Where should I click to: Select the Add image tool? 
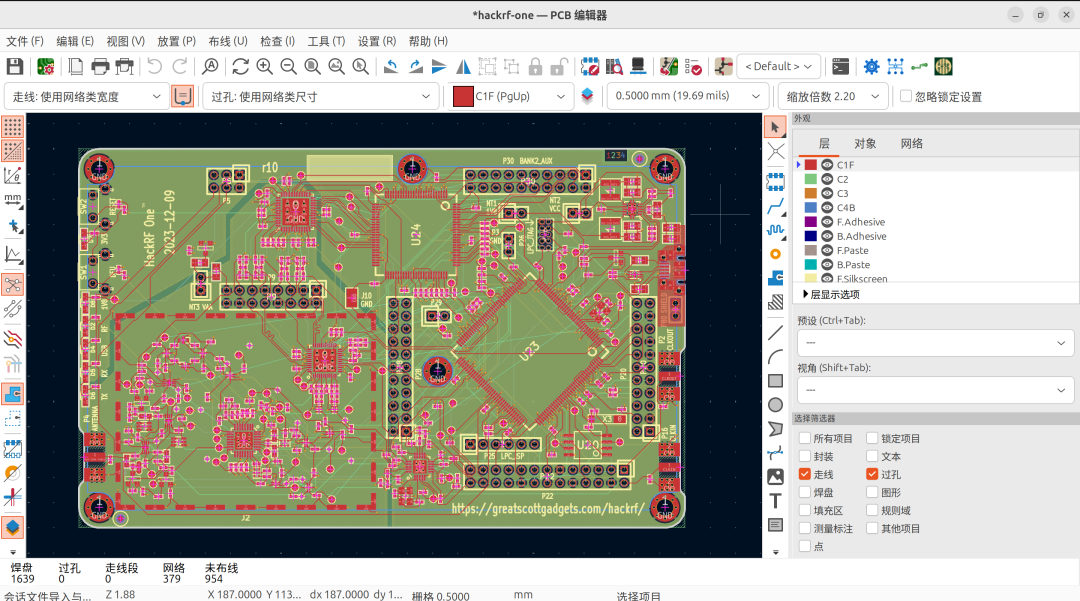coord(776,476)
